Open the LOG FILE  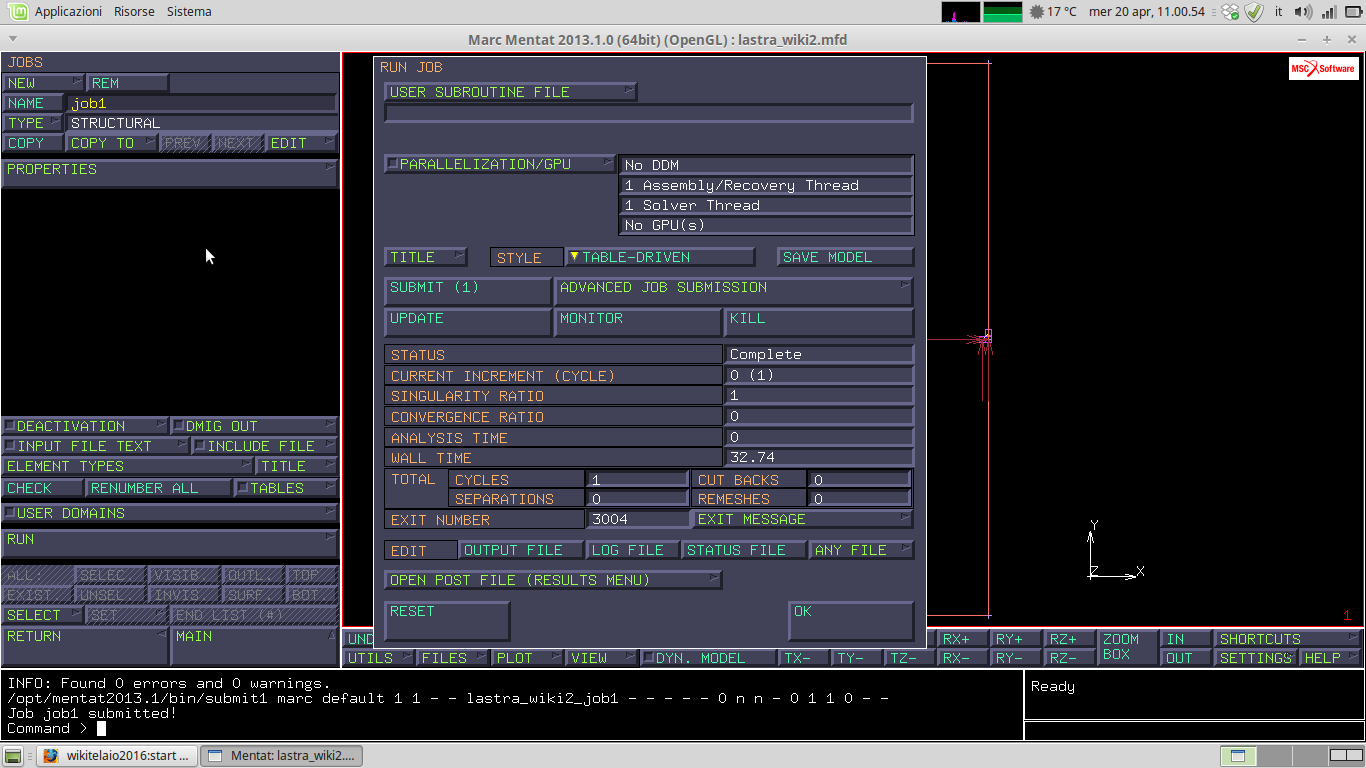[633, 550]
